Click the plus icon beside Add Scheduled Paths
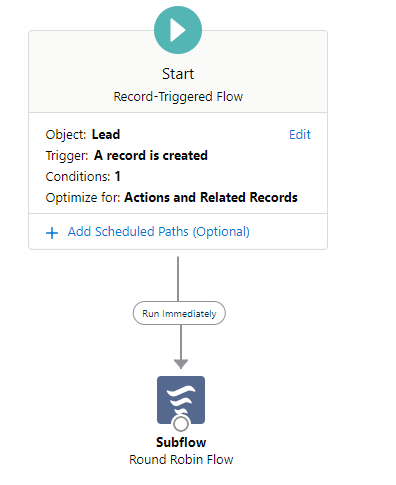396x485 pixels. (x=52, y=233)
